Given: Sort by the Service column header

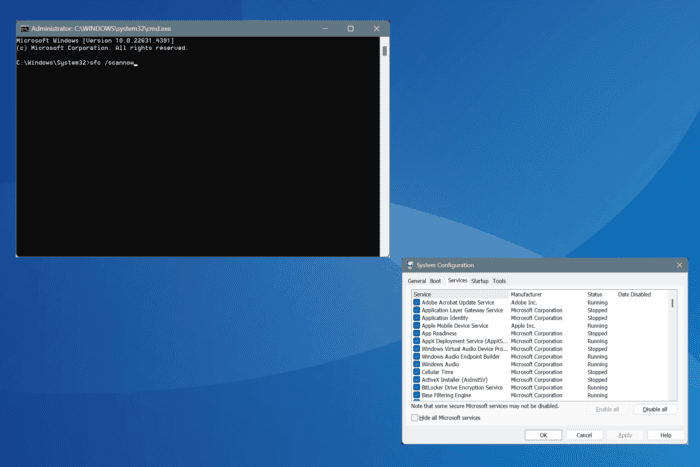Looking at the screenshot, I should click(x=460, y=295).
